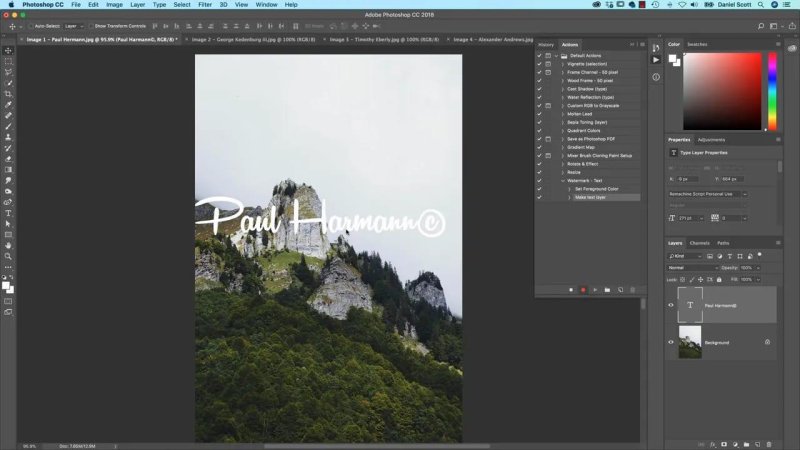The height and width of the screenshot is (450, 800).
Task: Create new action set folder icon
Action: [607, 290]
